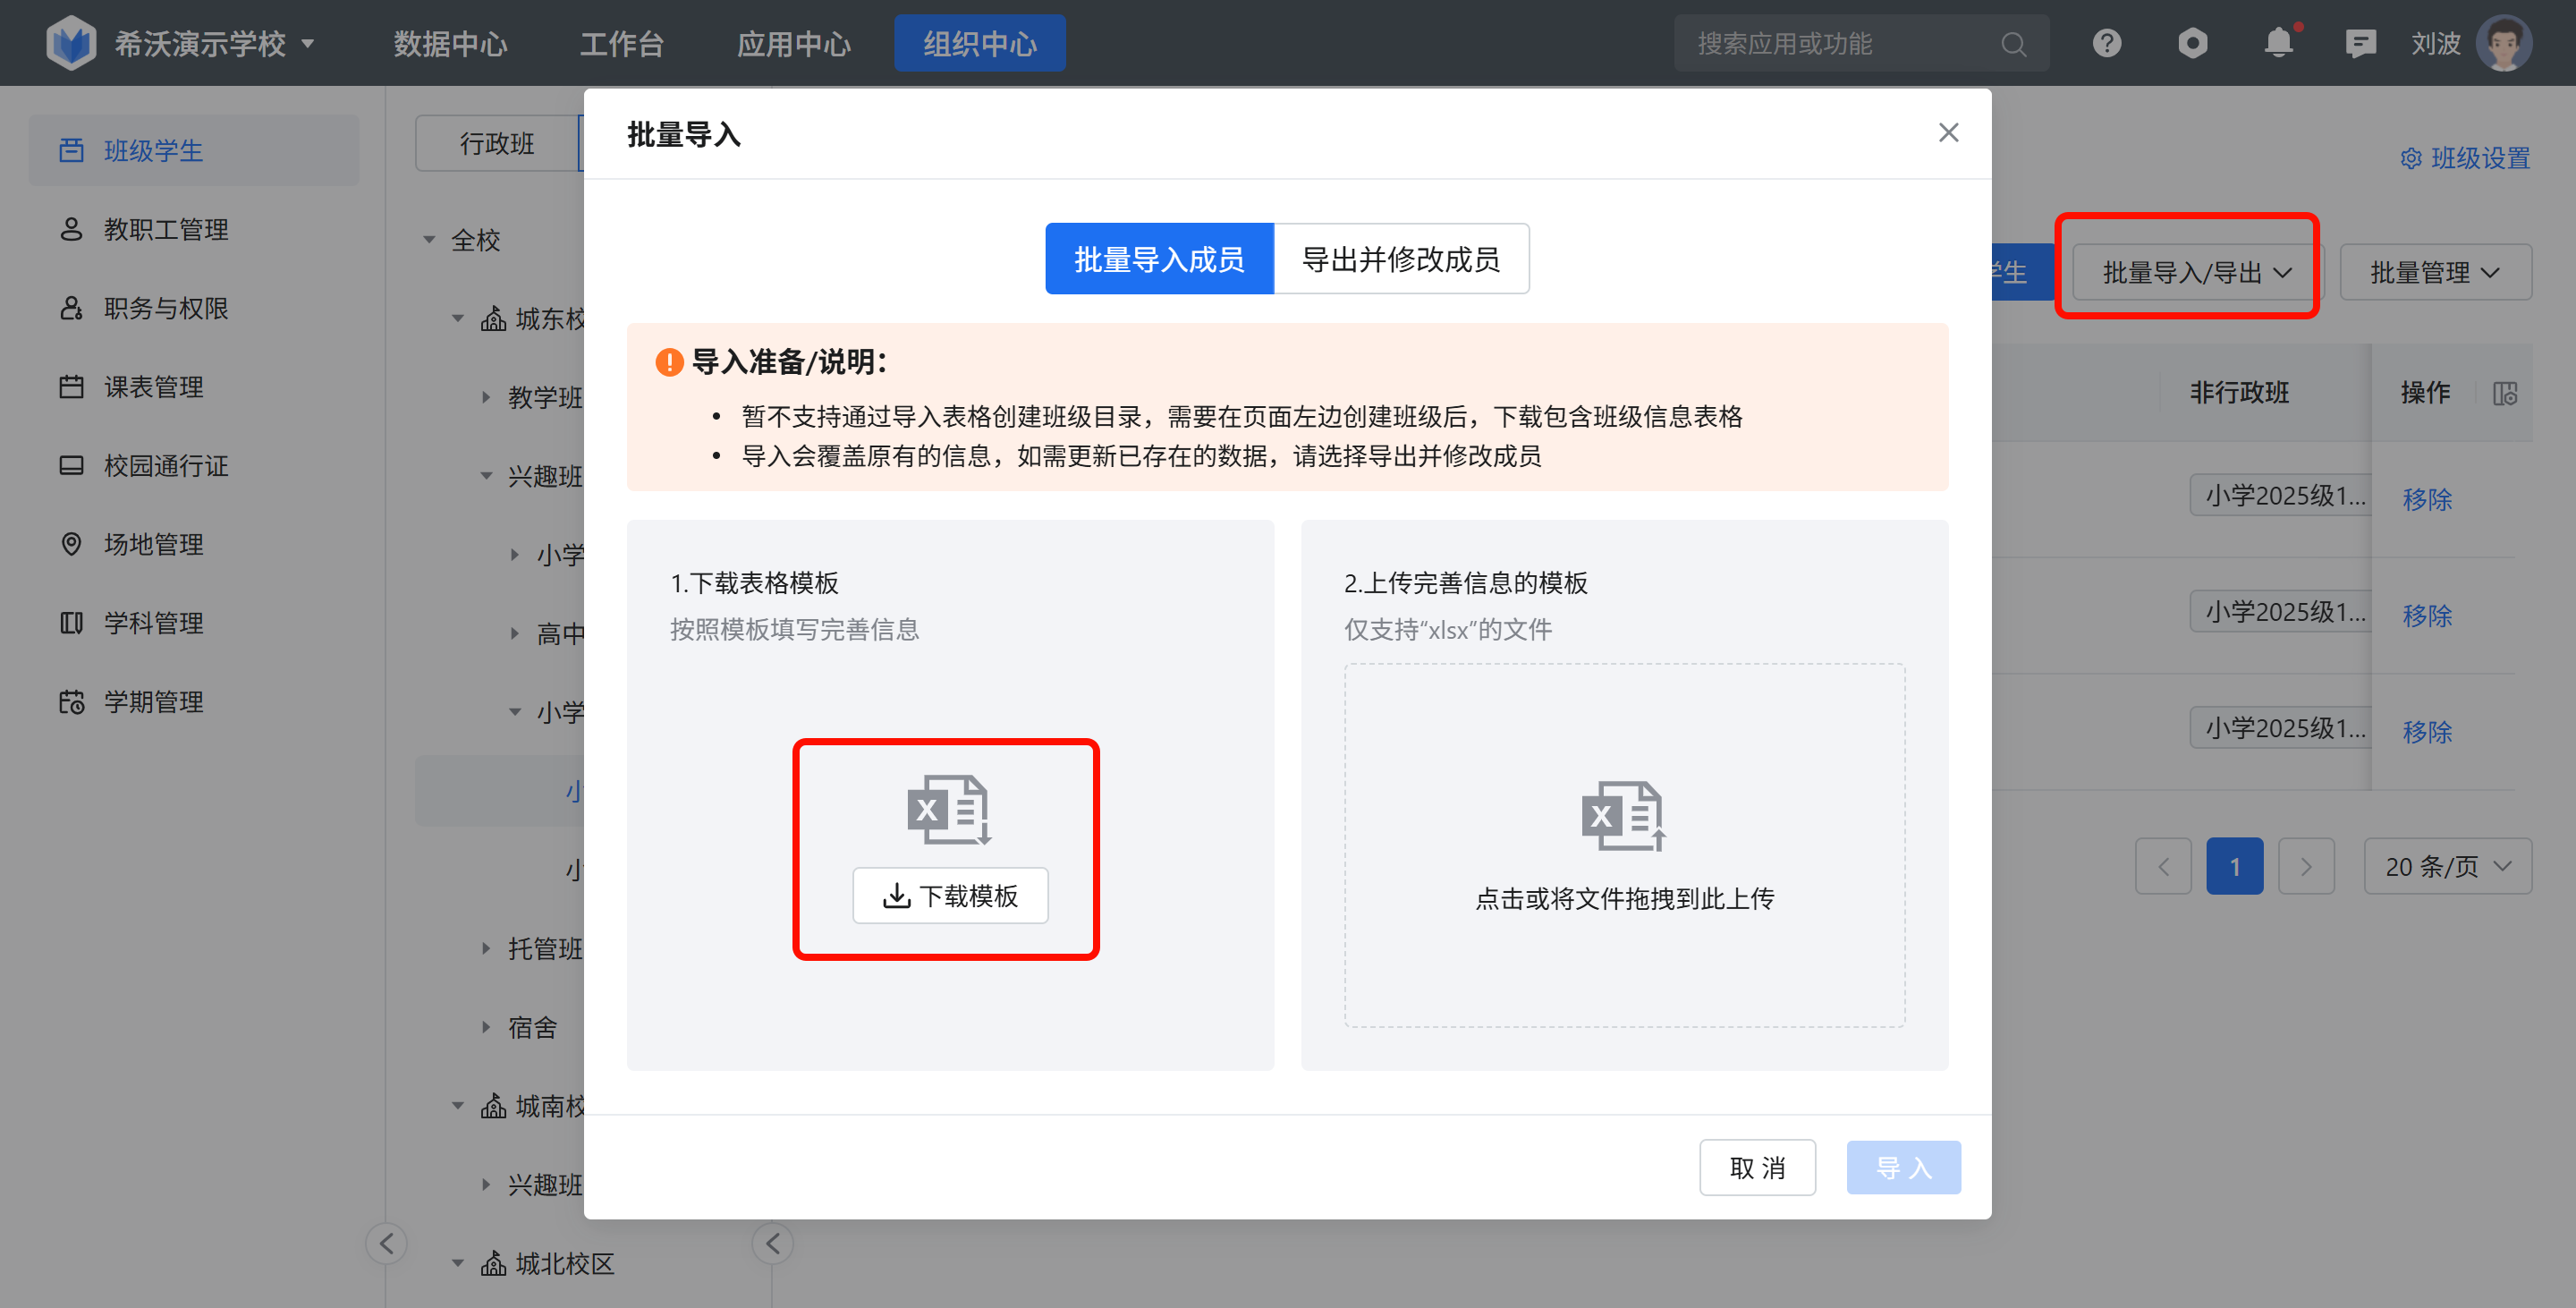Open the messages chat icon
This screenshot has height=1308, width=2576.
[2360, 44]
